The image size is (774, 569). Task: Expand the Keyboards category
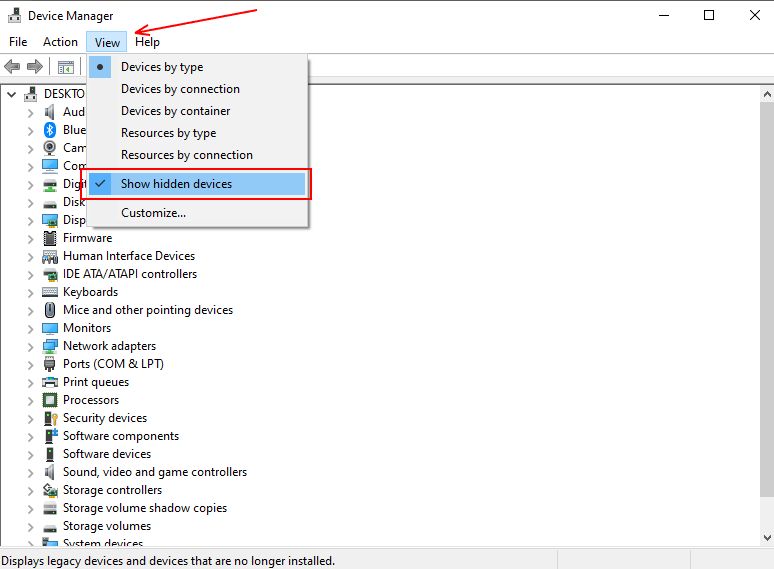click(x=31, y=293)
